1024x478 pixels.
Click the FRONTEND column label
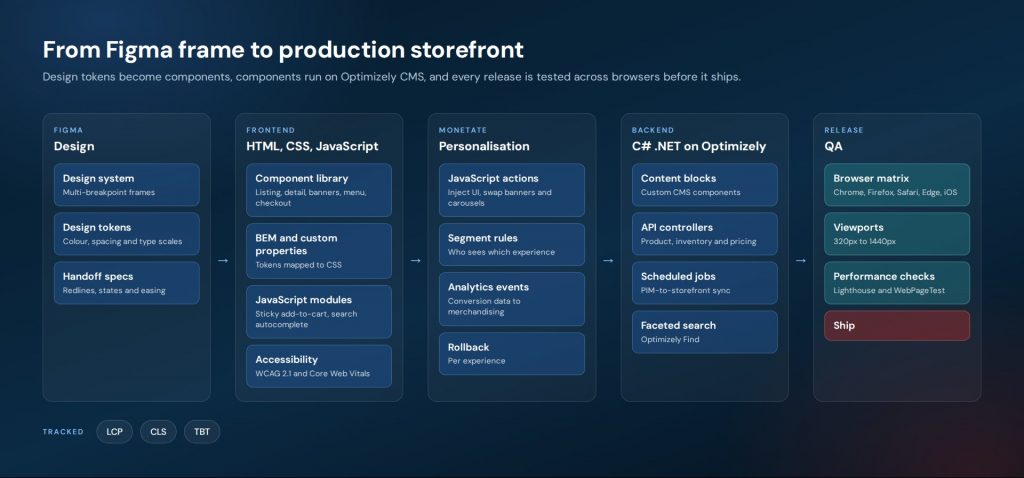(x=270, y=131)
